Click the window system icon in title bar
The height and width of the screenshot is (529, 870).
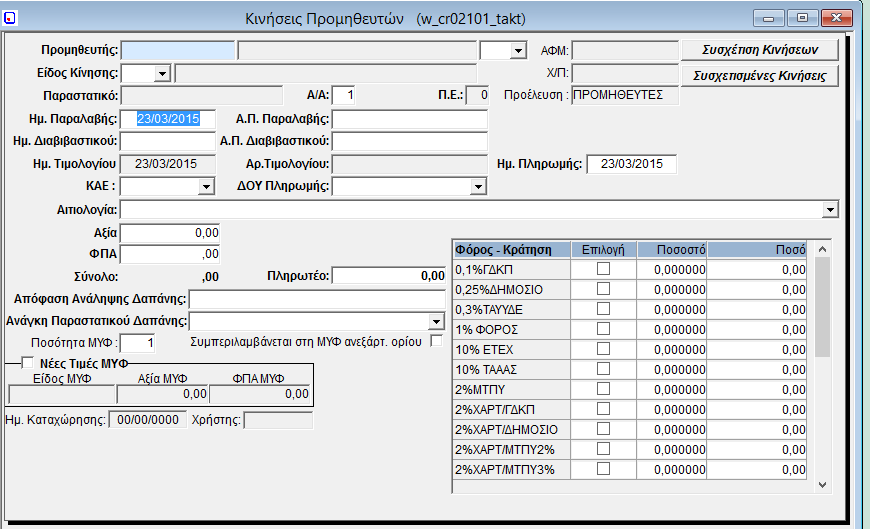(10, 18)
